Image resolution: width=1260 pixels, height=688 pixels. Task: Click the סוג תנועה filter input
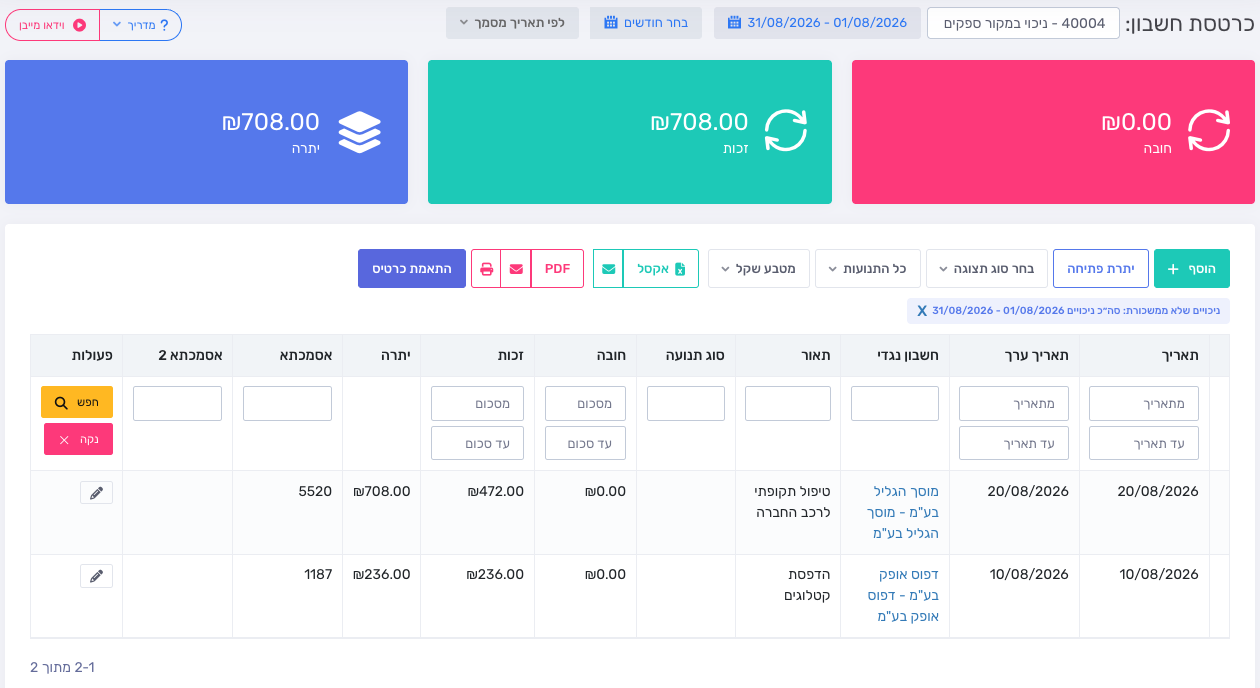[x=686, y=404]
